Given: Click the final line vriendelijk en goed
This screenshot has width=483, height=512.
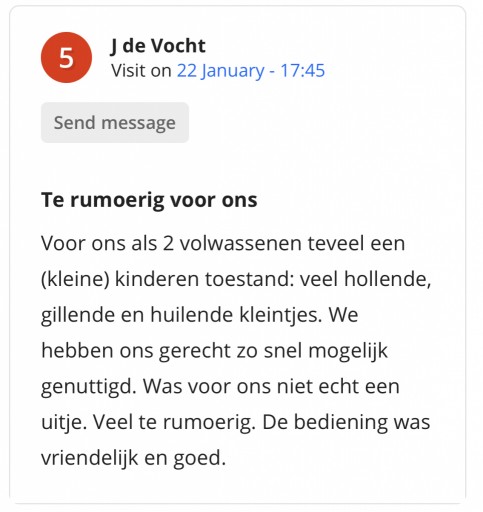Looking at the screenshot, I should pyautogui.click(x=133, y=458).
